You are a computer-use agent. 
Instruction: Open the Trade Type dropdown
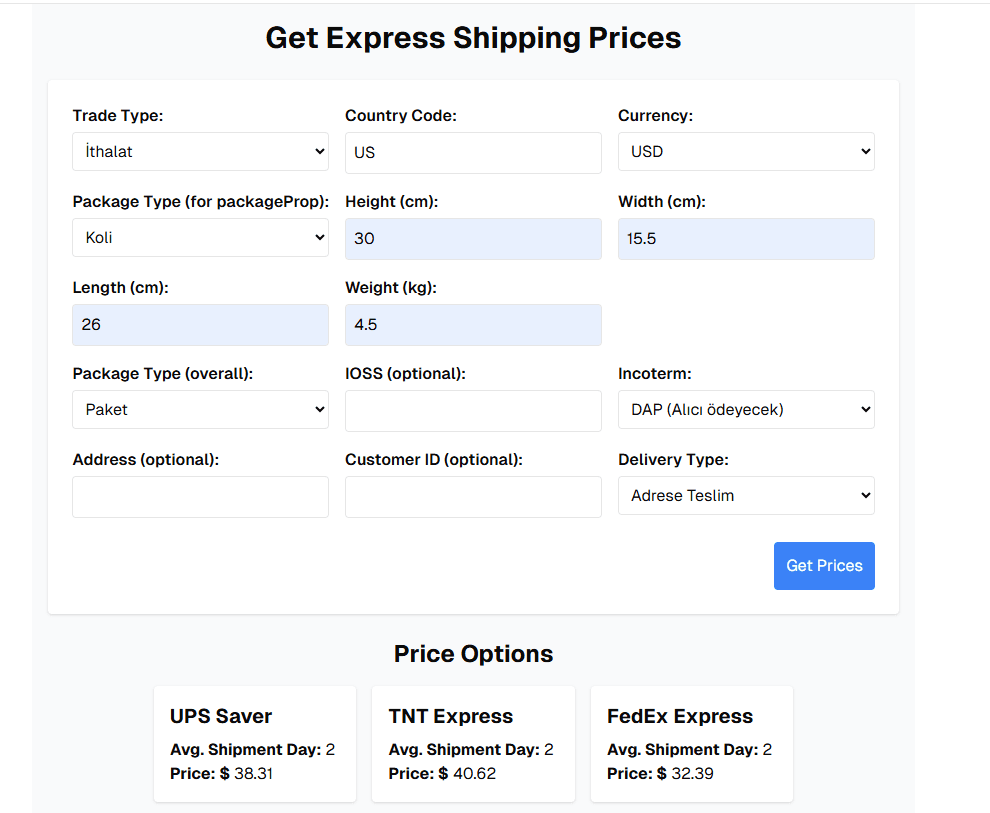[199, 151]
